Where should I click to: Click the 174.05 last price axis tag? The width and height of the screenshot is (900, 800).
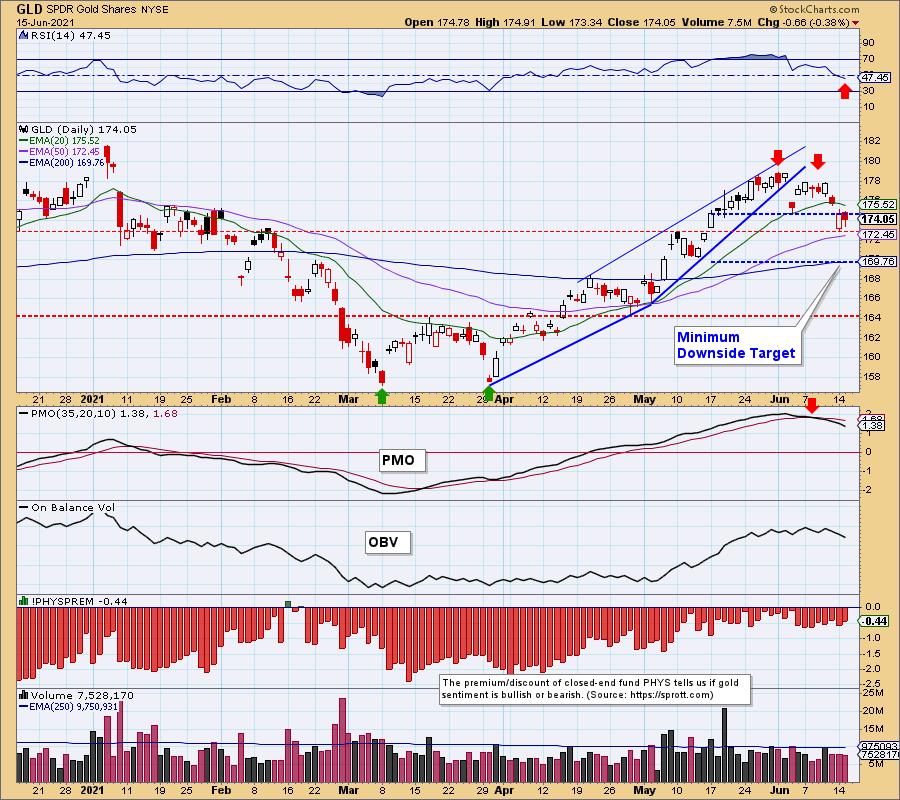[878, 219]
